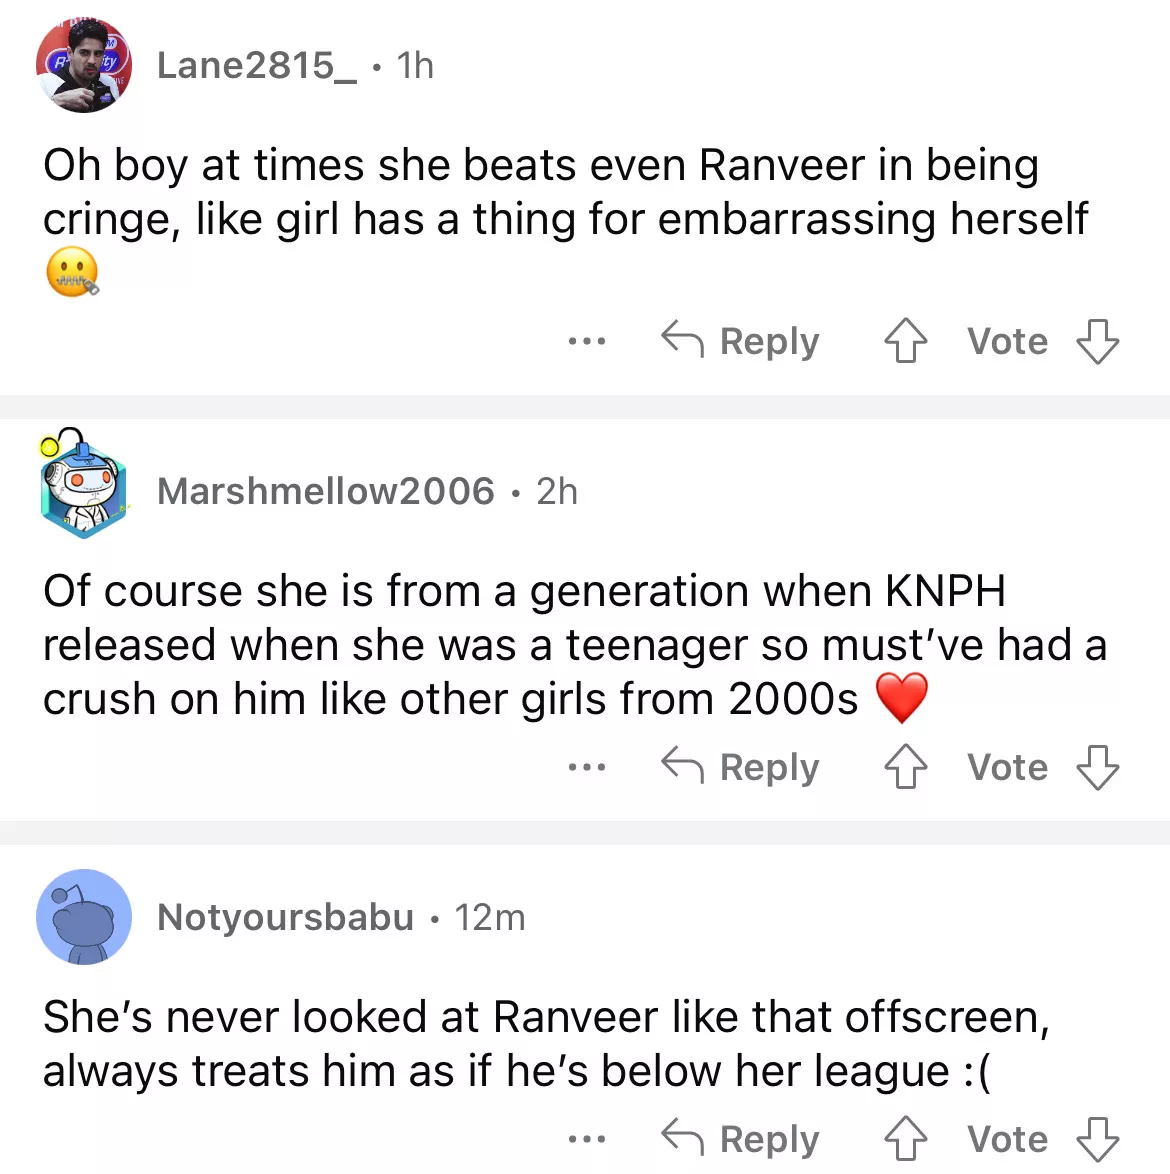
Task: Reply to Notyoursbabu's comment
Action: (741, 1139)
